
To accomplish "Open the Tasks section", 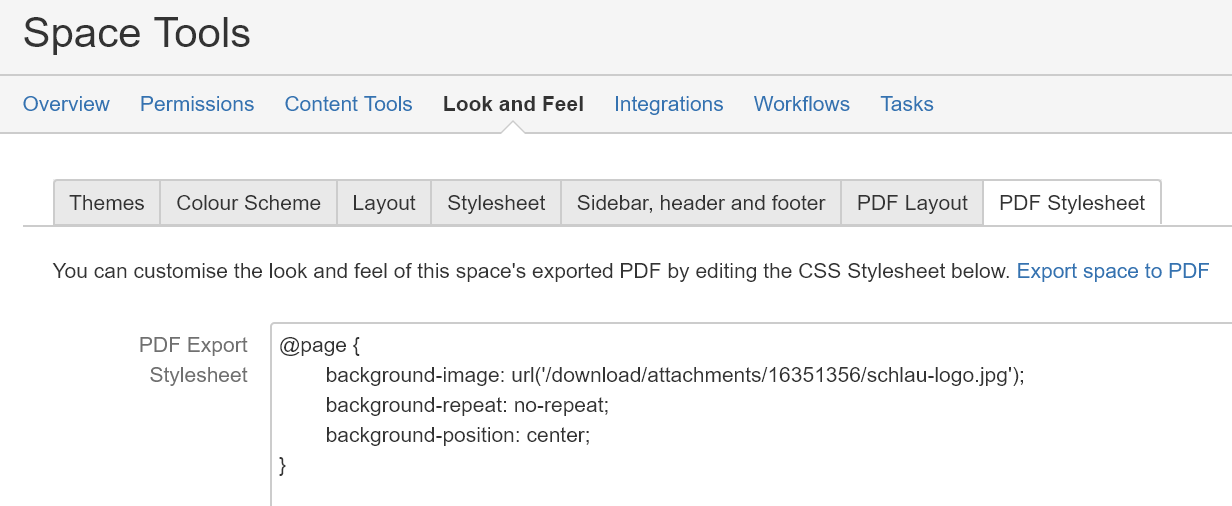I will (907, 104).
